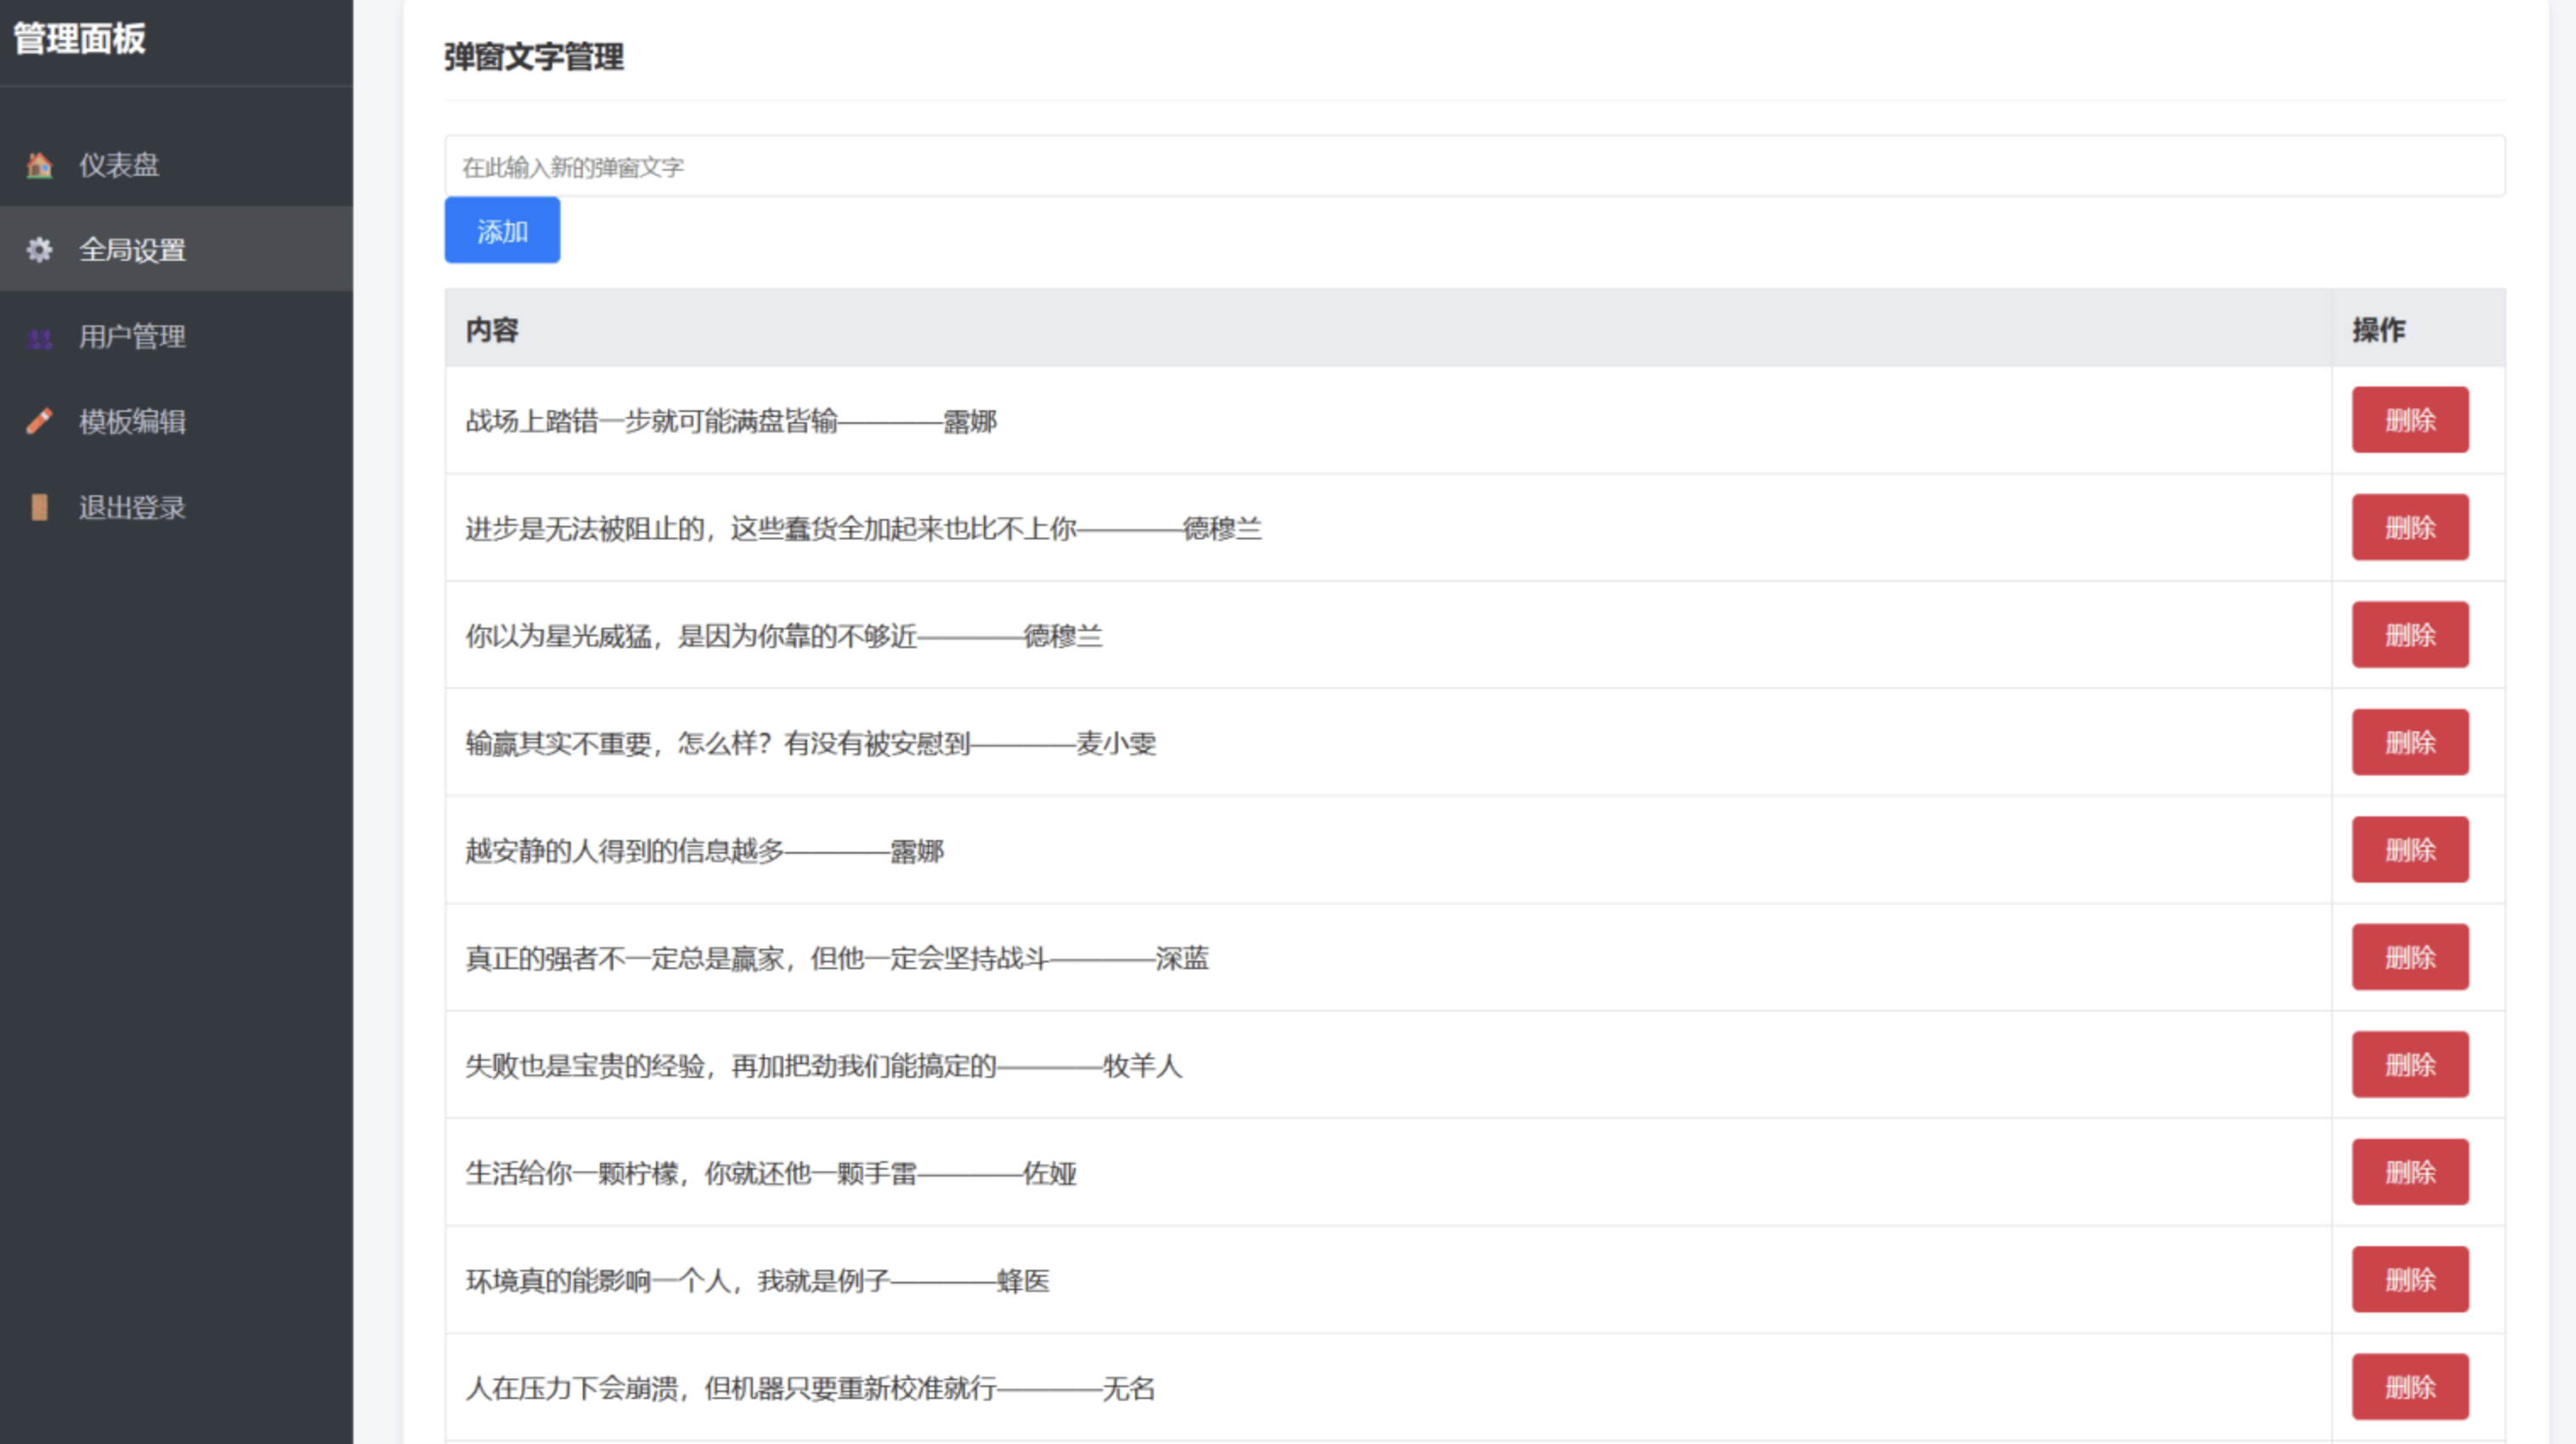This screenshot has width=2576, height=1444.
Task: Delete the 蜂医 environment quote
Action: coord(2410,1279)
